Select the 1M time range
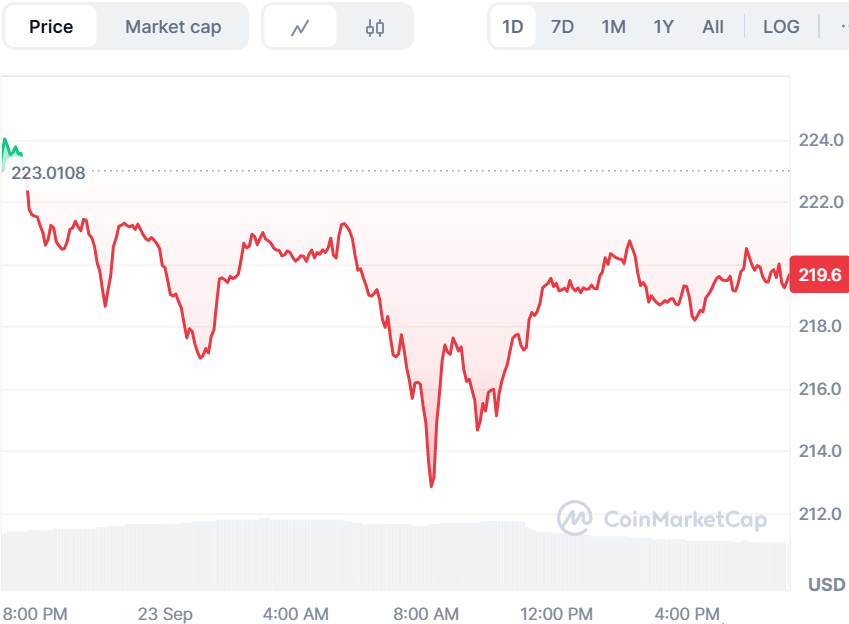 tap(614, 27)
